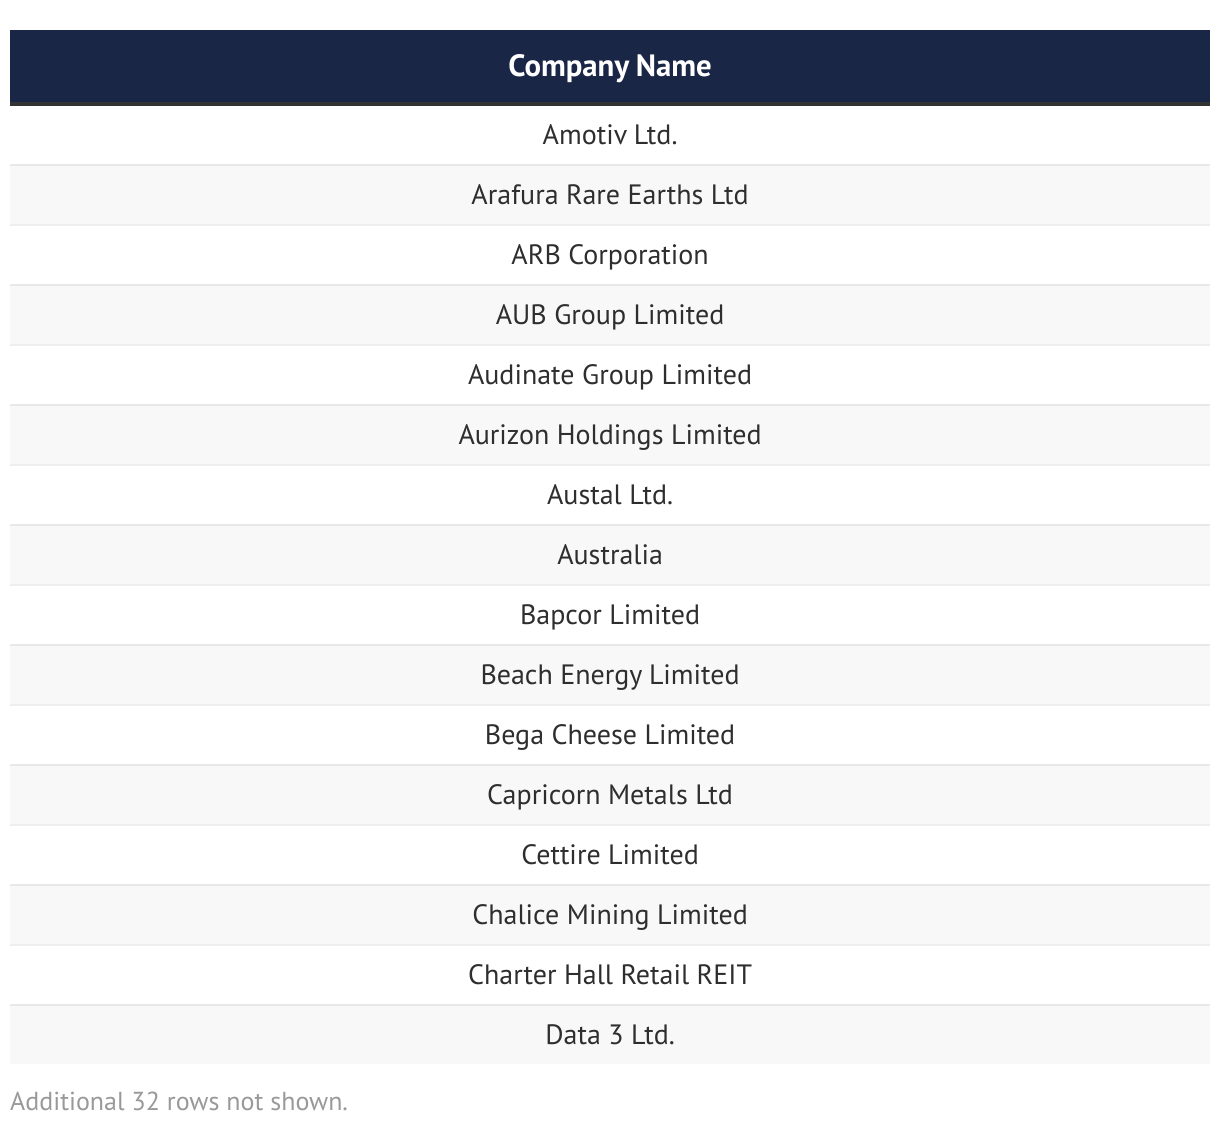Click the Australia row

(x=609, y=555)
